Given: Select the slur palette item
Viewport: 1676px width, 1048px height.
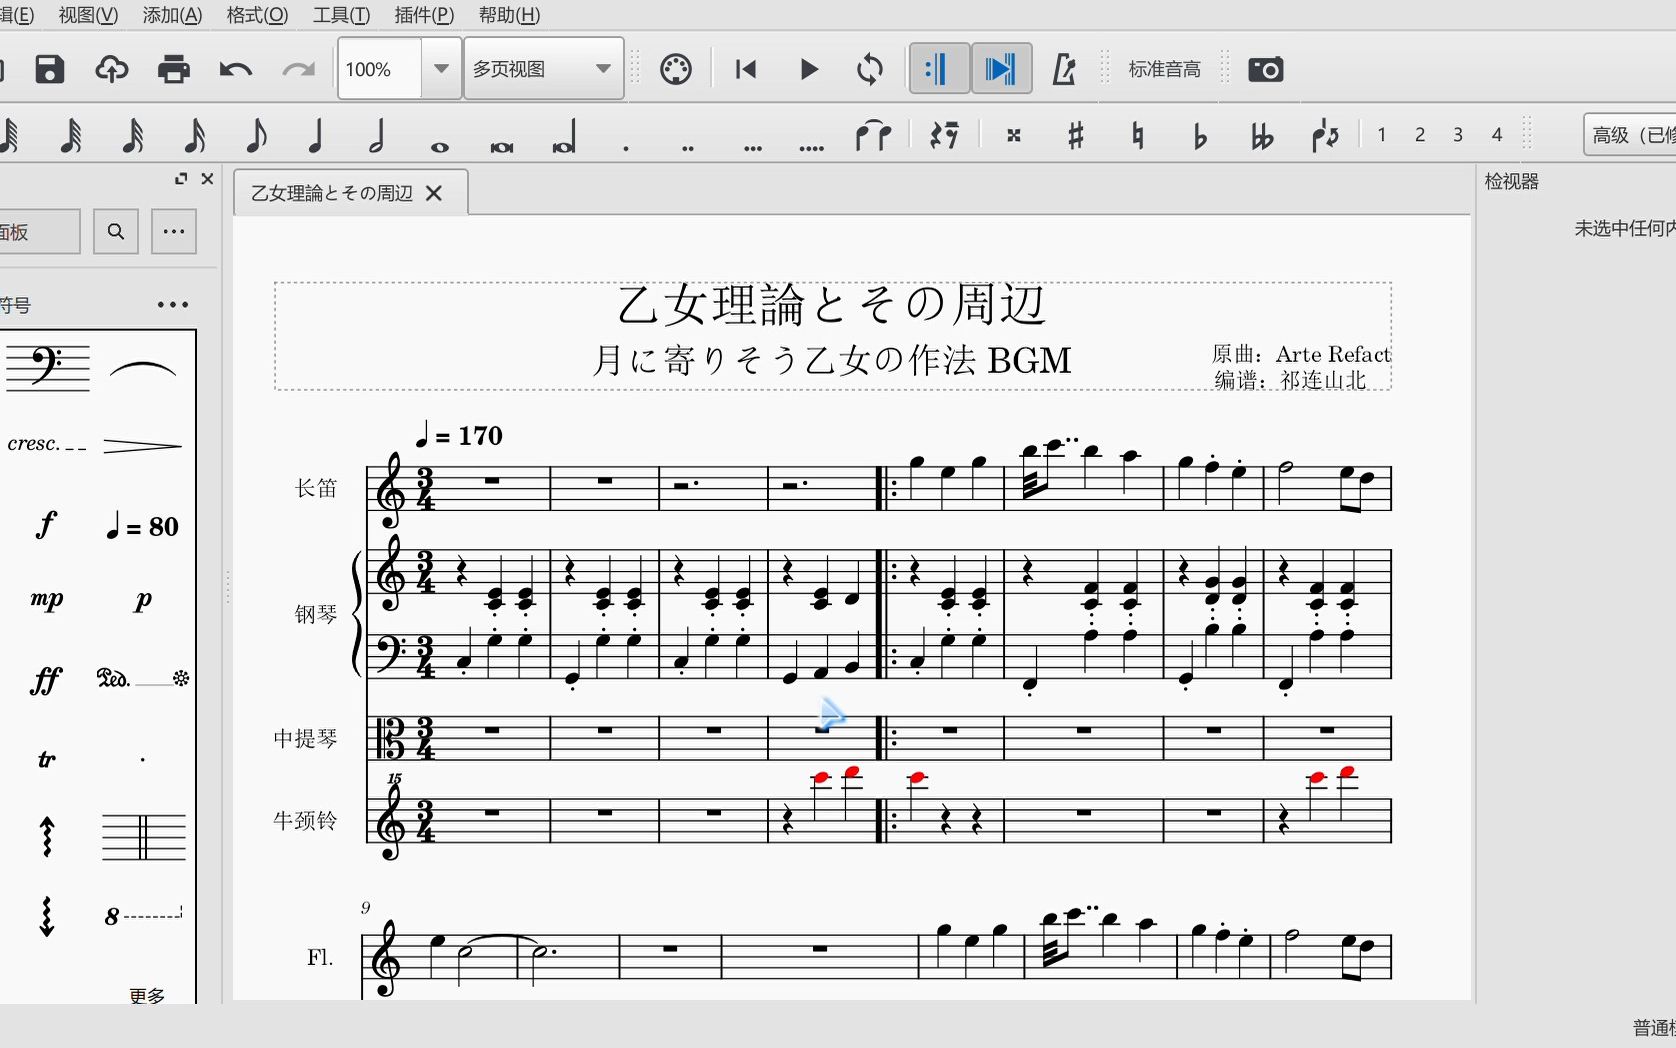Looking at the screenshot, I should click(143, 369).
